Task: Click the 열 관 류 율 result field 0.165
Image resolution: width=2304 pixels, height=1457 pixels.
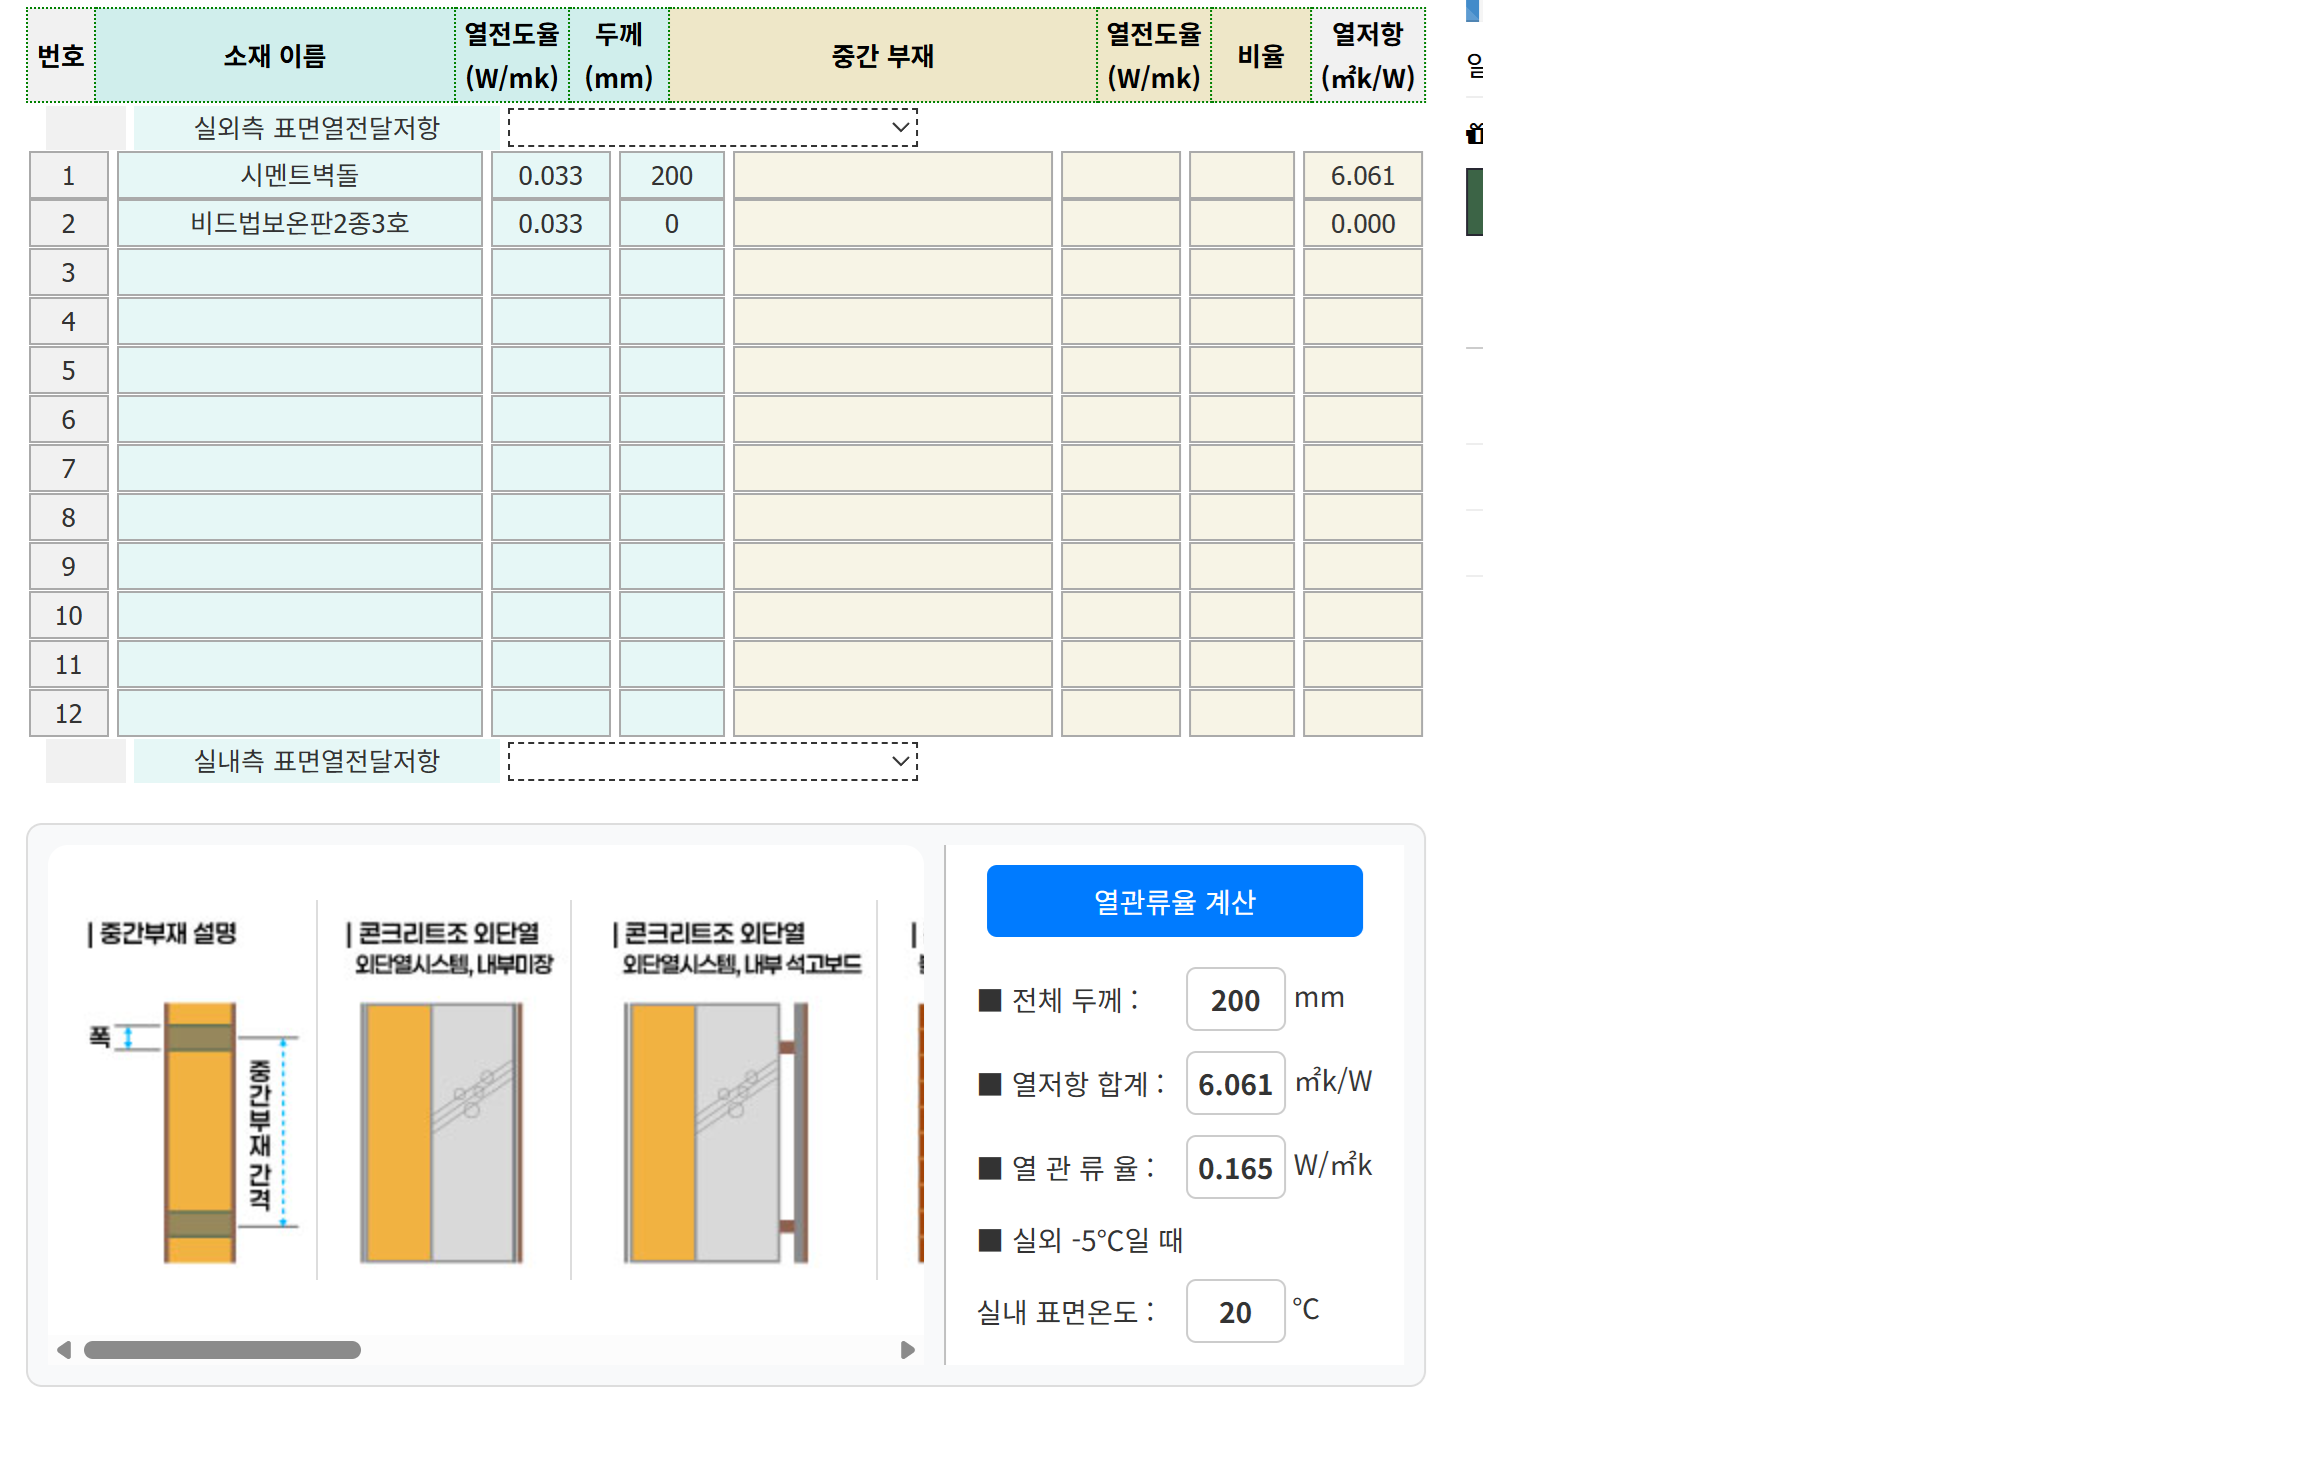Action: point(1235,1167)
